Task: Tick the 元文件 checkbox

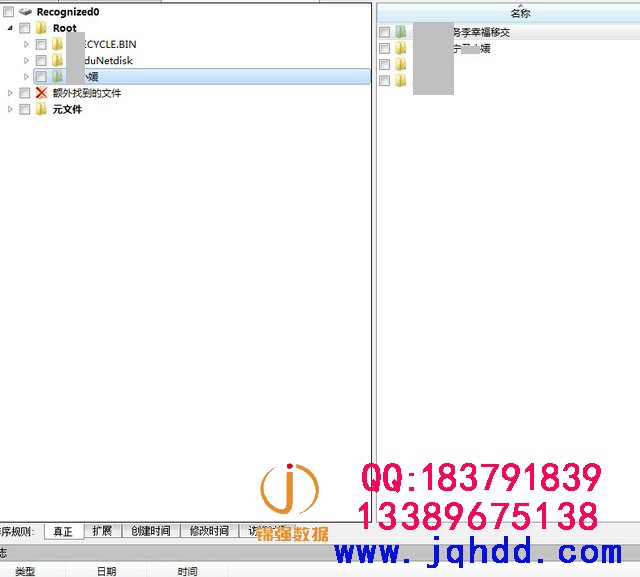Action: (x=24, y=109)
